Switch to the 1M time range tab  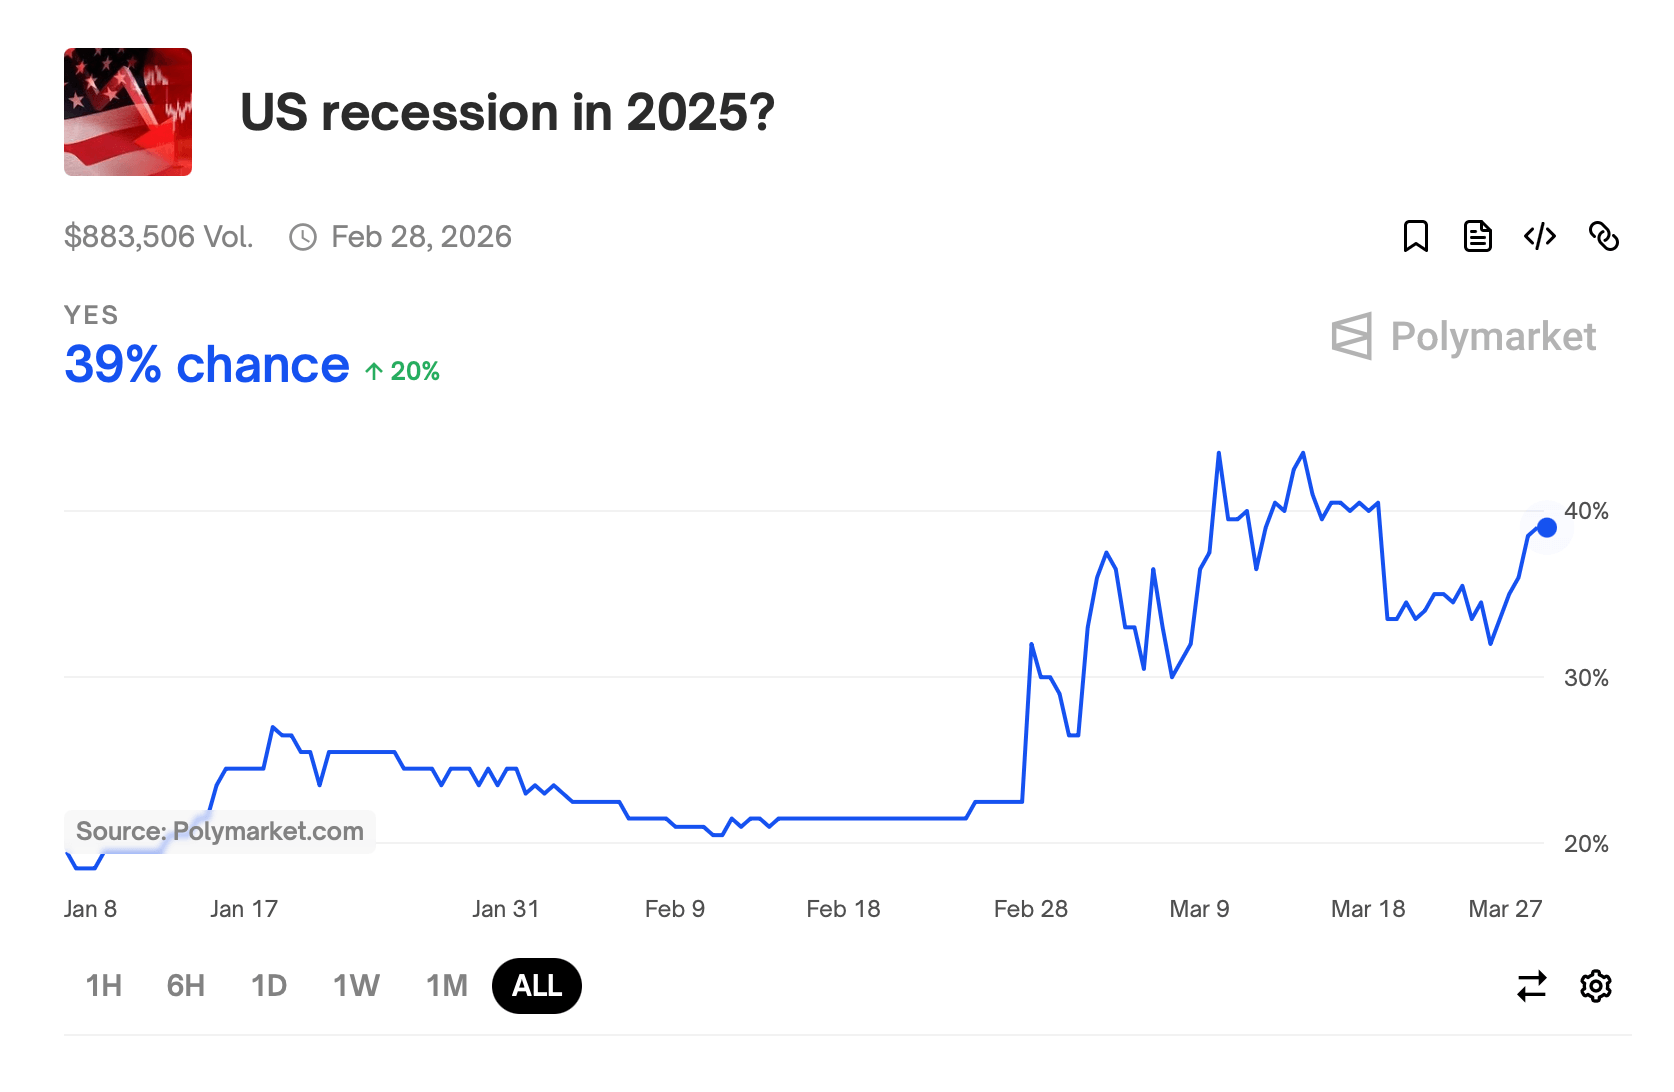(x=445, y=986)
